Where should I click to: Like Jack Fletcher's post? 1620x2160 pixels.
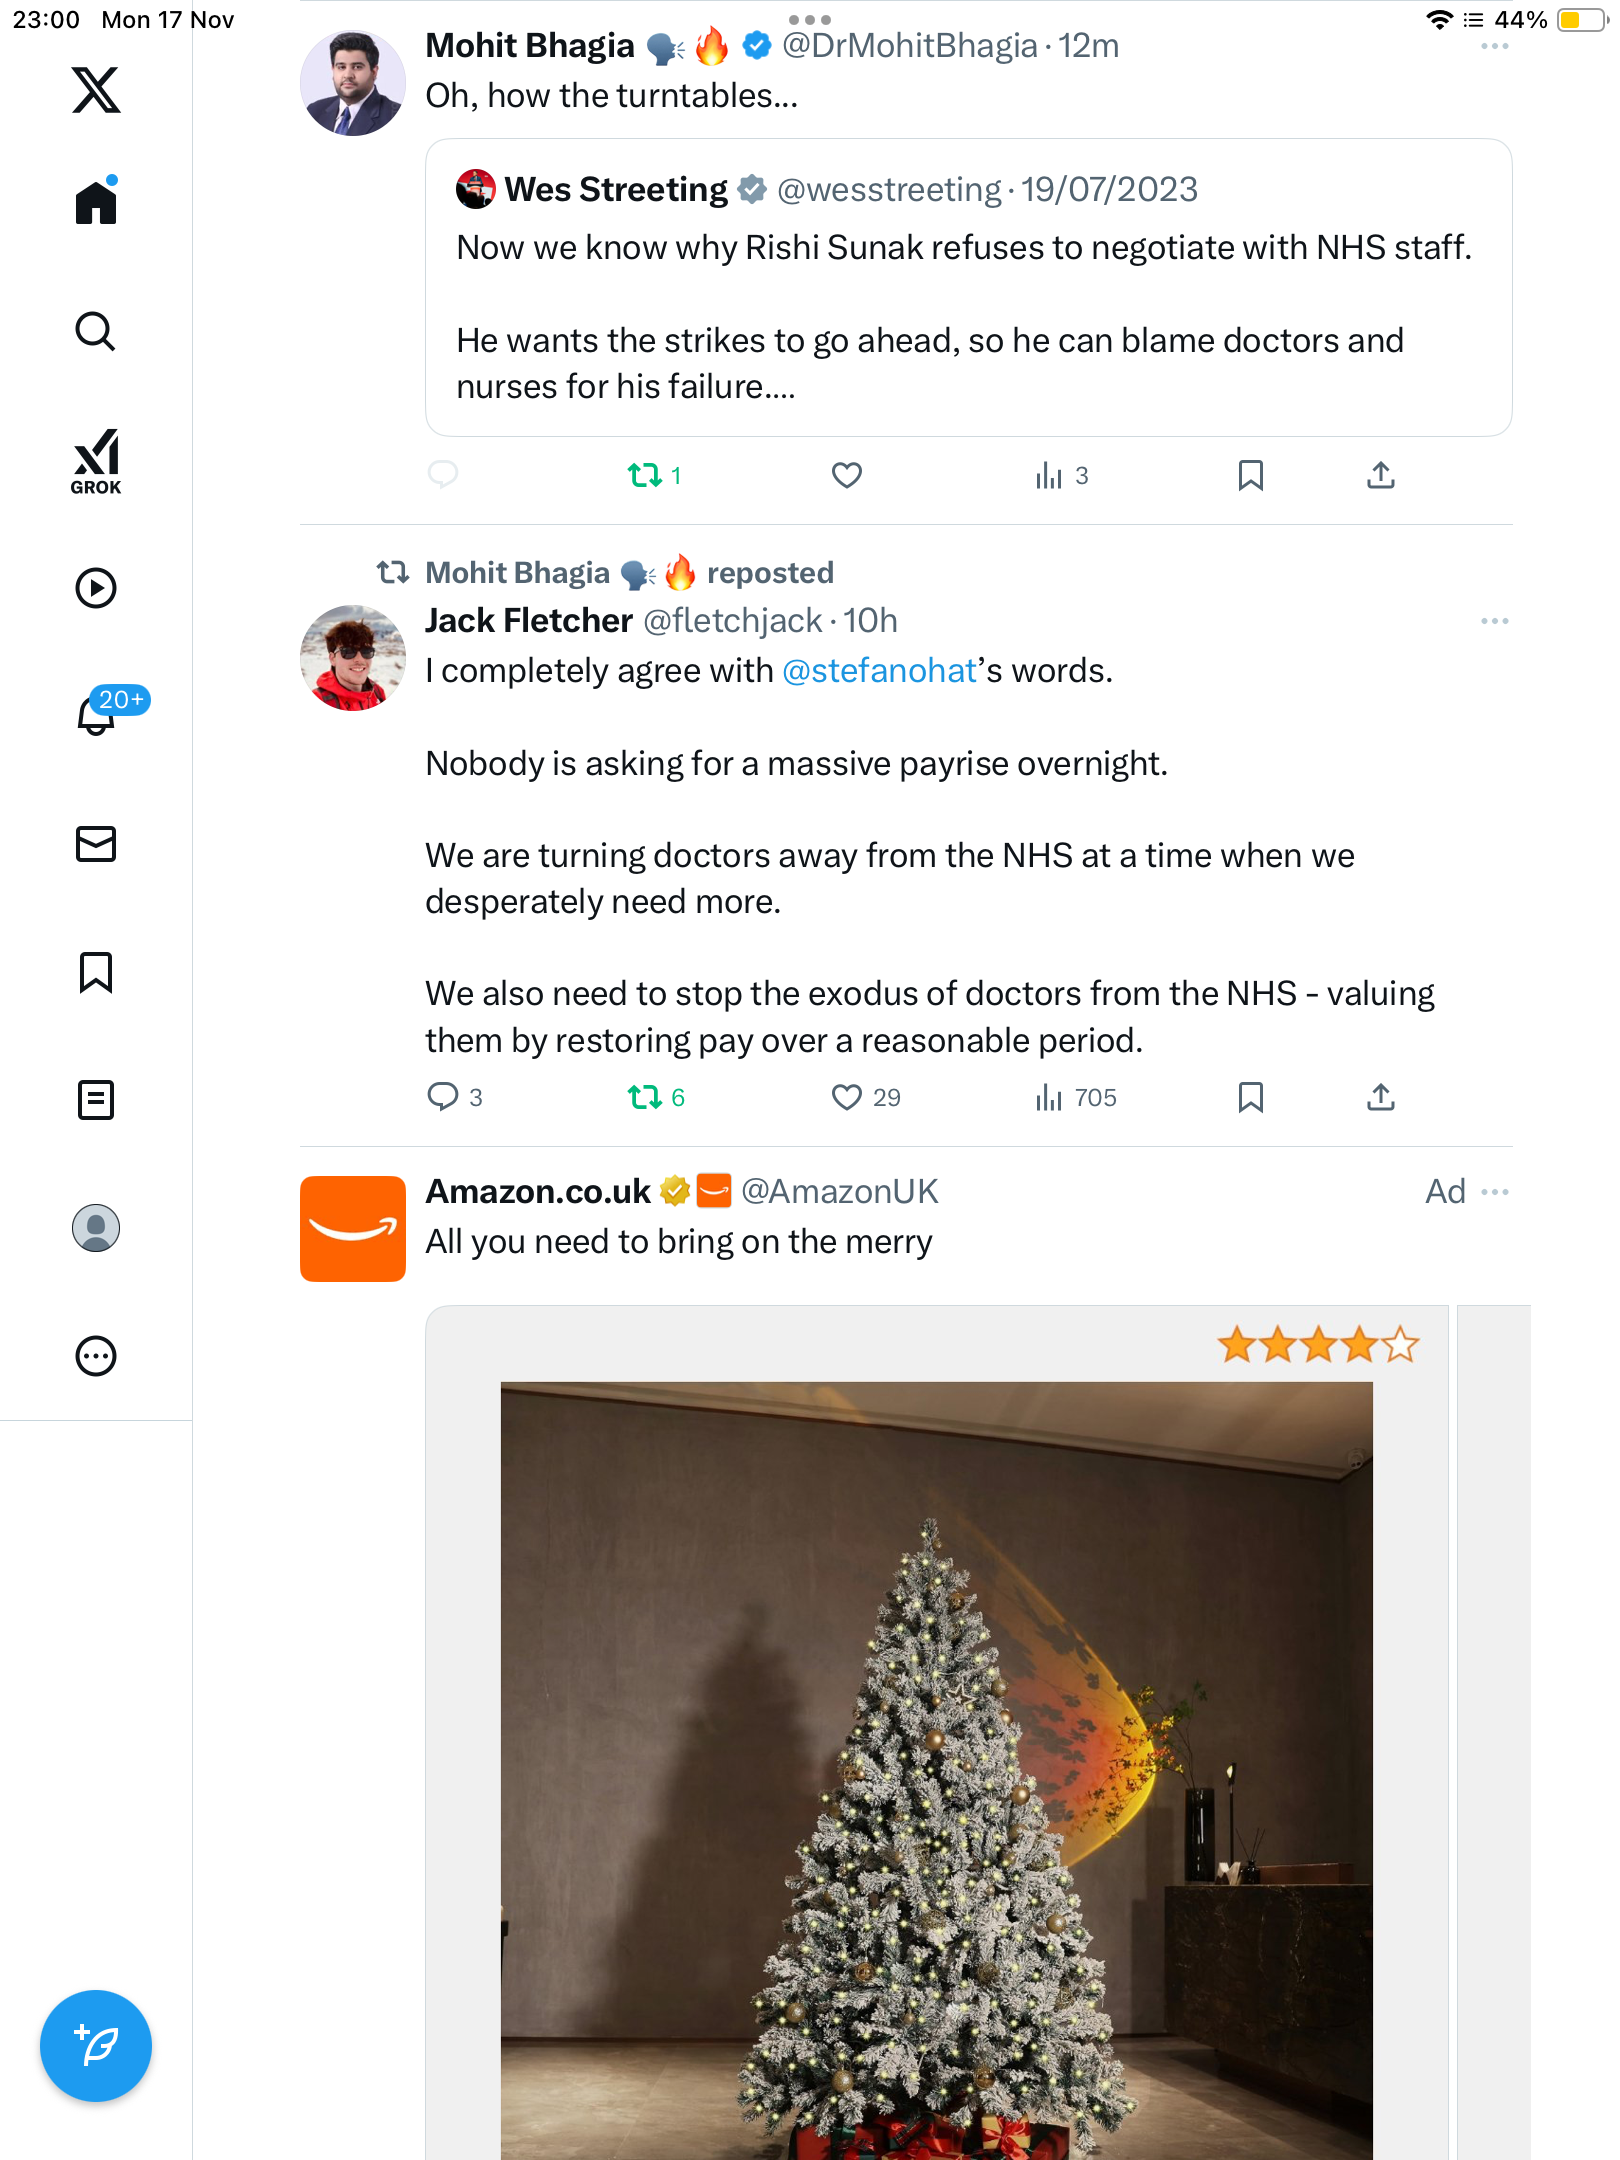click(x=847, y=1098)
